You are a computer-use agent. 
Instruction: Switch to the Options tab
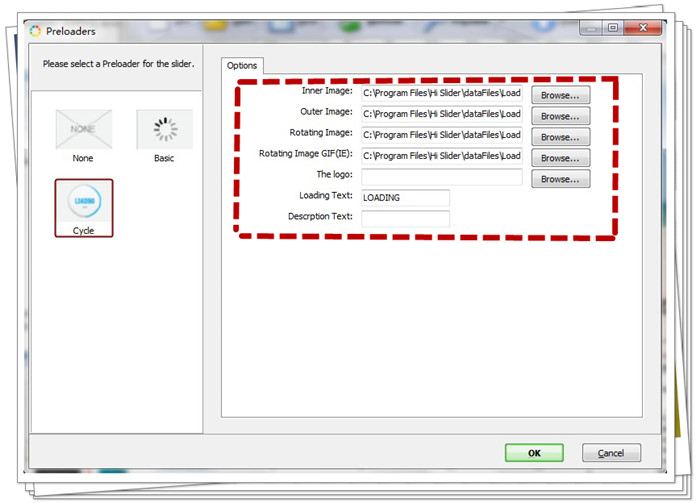click(242, 66)
